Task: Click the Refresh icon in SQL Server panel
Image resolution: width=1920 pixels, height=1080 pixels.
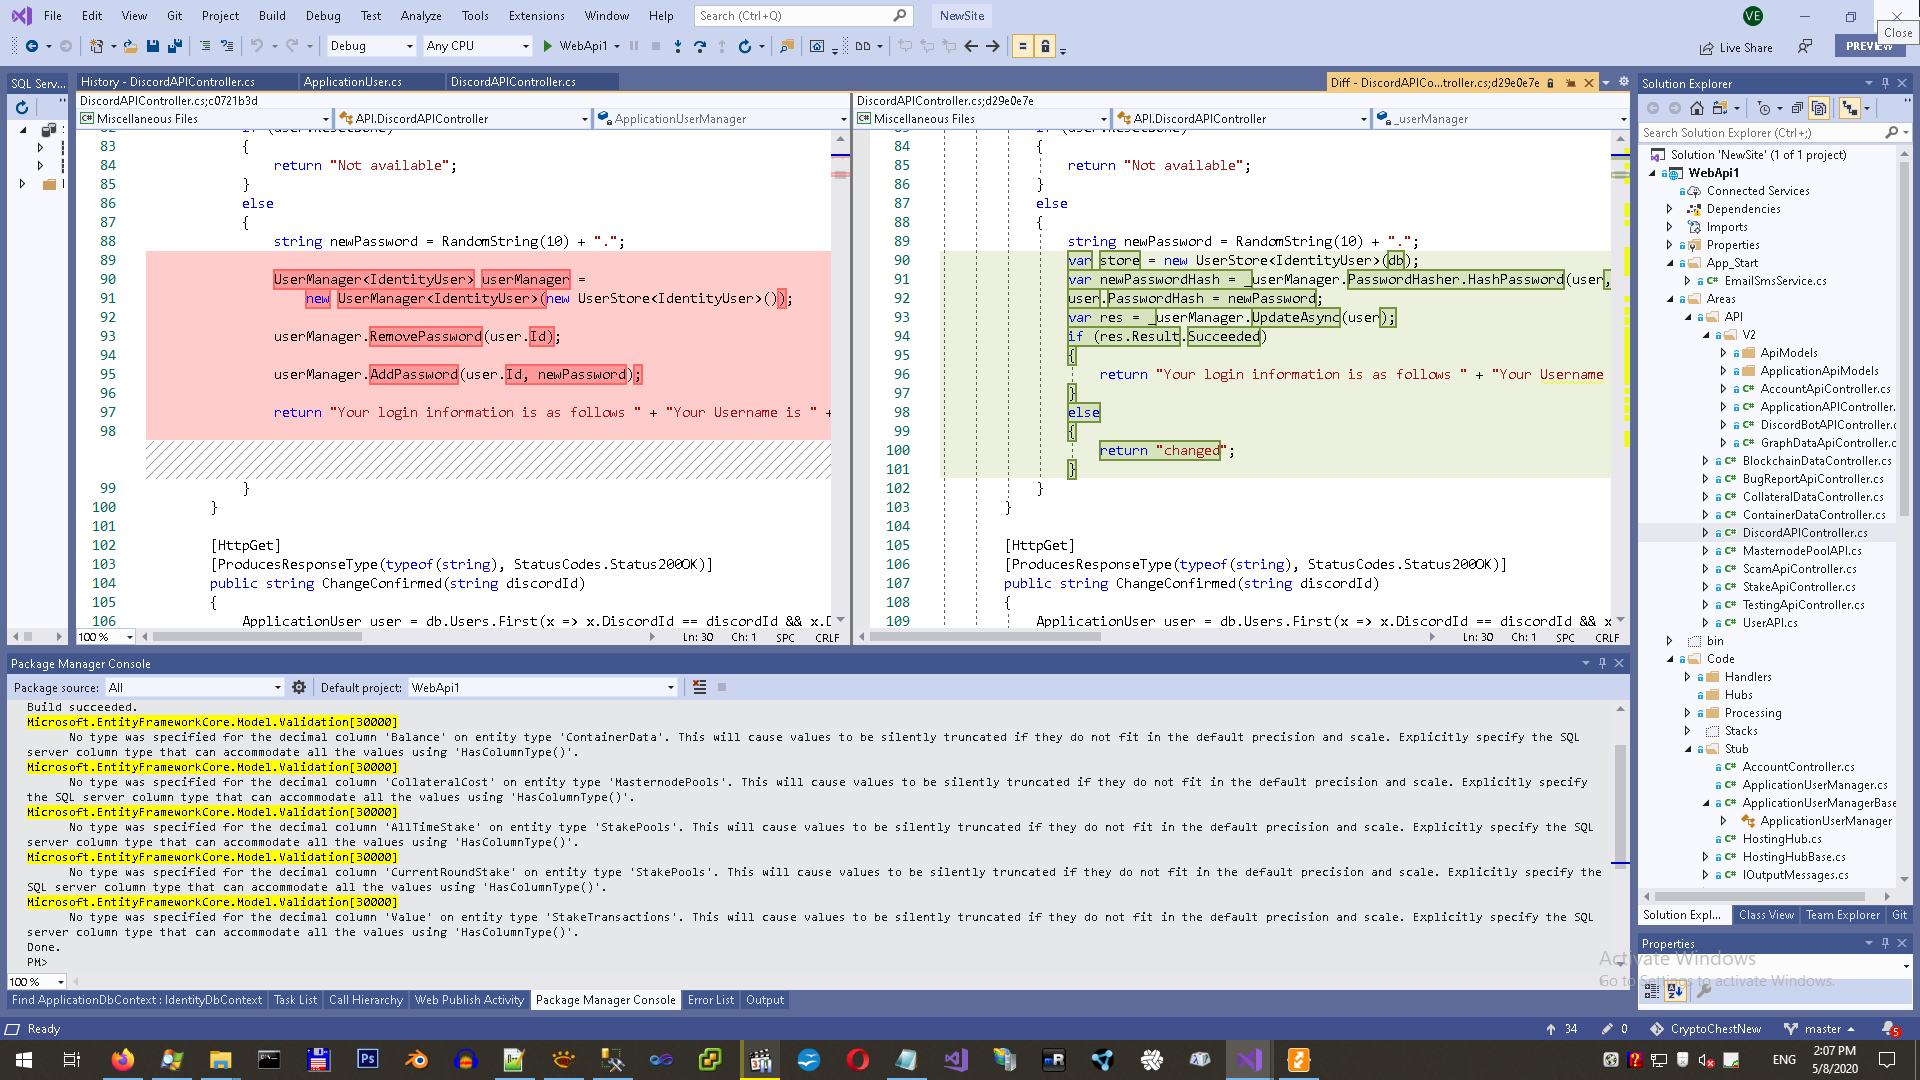Action: coord(22,107)
